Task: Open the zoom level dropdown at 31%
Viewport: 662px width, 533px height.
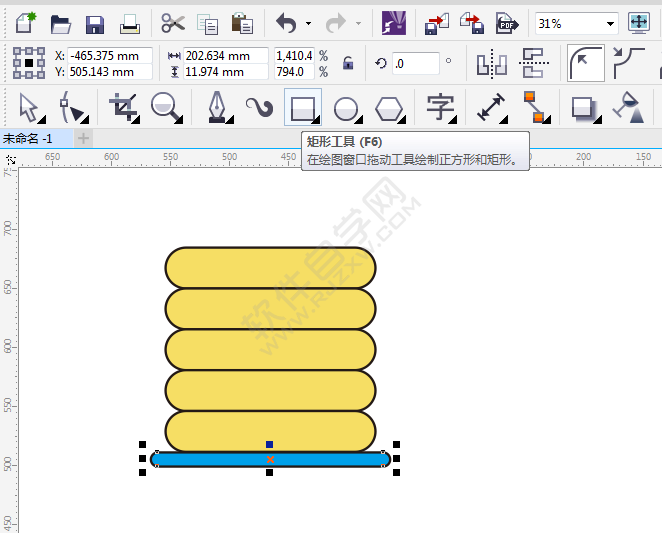Action: [610, 23]
